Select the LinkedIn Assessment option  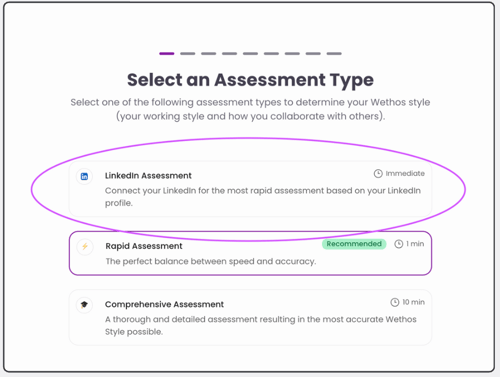[250, 189]
